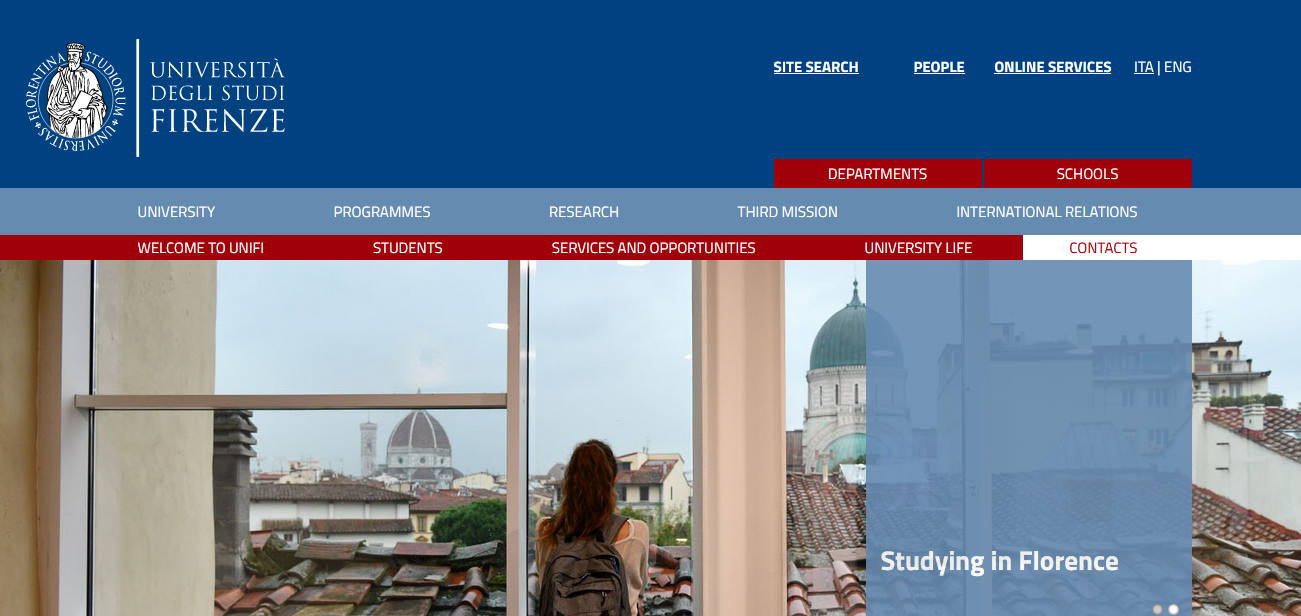Click the University of Florence seal logo

pos(76,98)
